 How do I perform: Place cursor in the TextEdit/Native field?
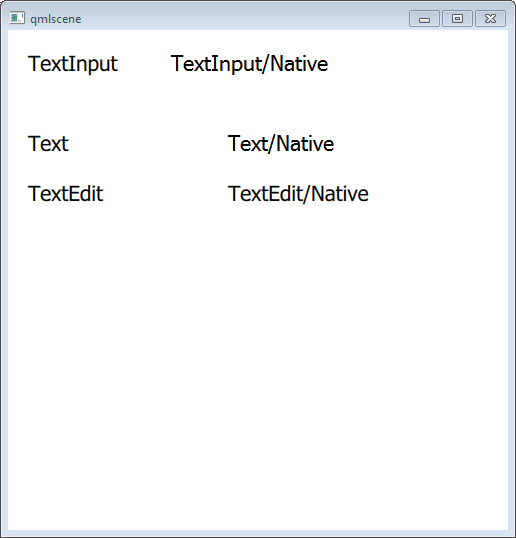tap(298, 194)
